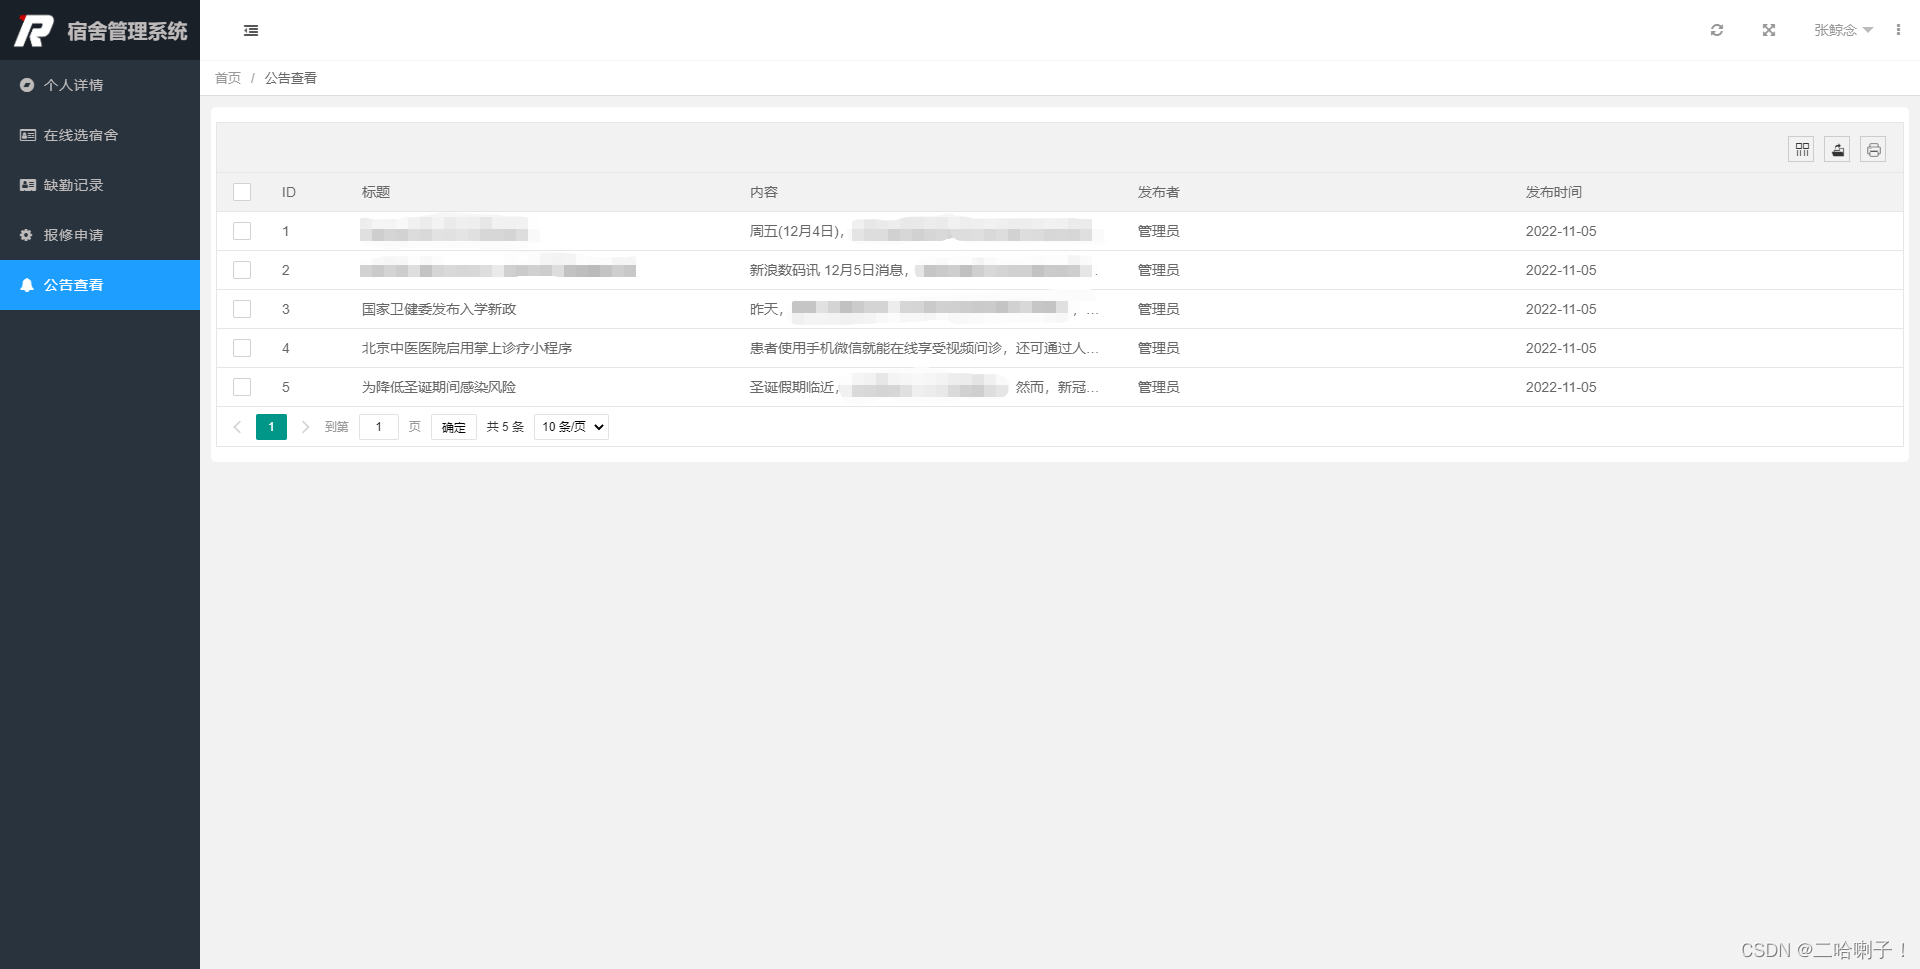Viewport: 1920px width, 969px height.
Task: Check the checkbox for row ID 2
Action: coord(242,270)
